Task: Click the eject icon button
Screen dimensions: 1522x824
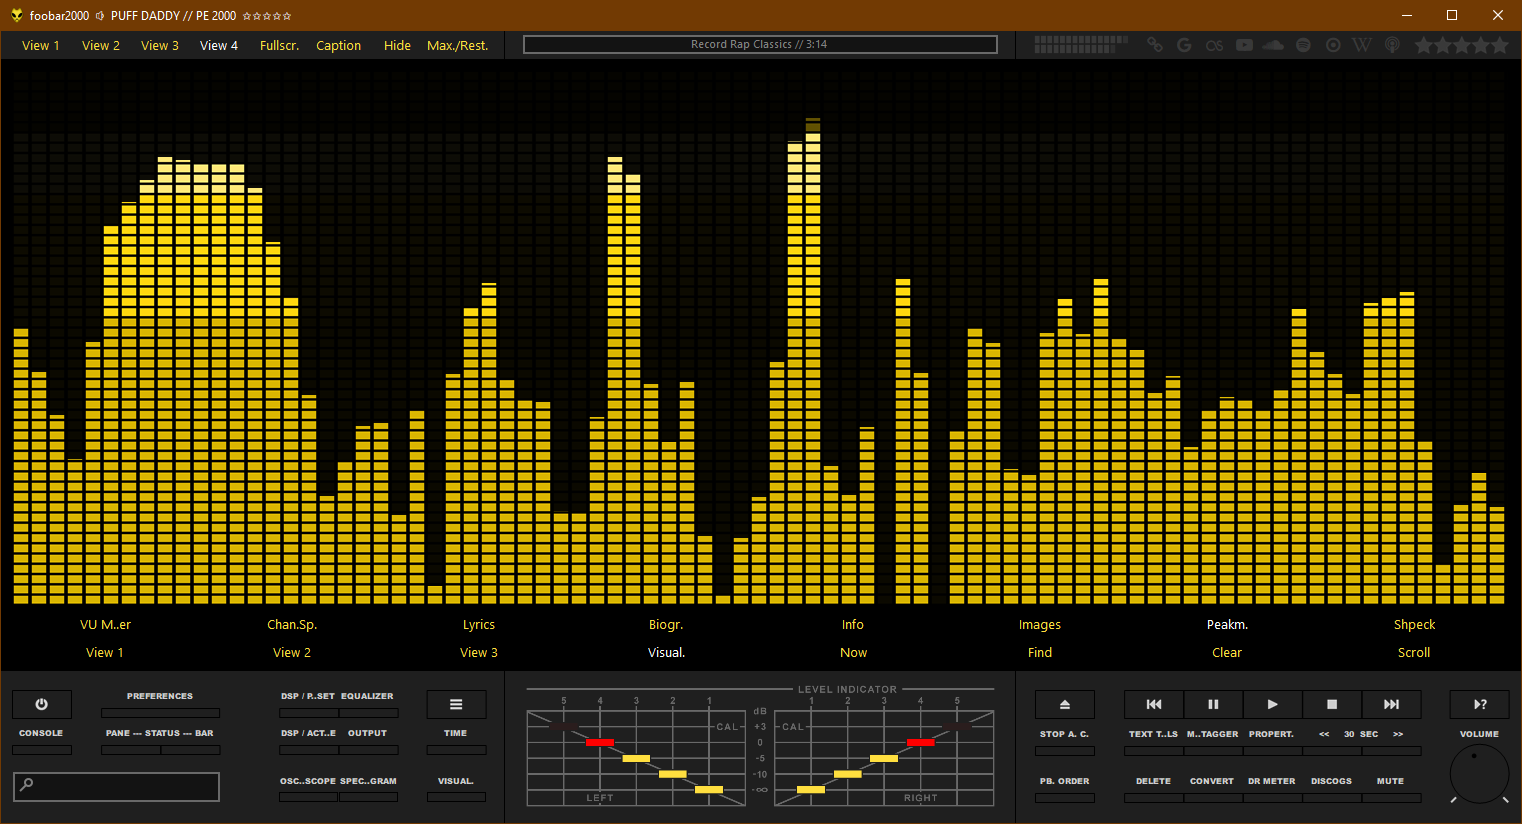Action: (1064, 704)
